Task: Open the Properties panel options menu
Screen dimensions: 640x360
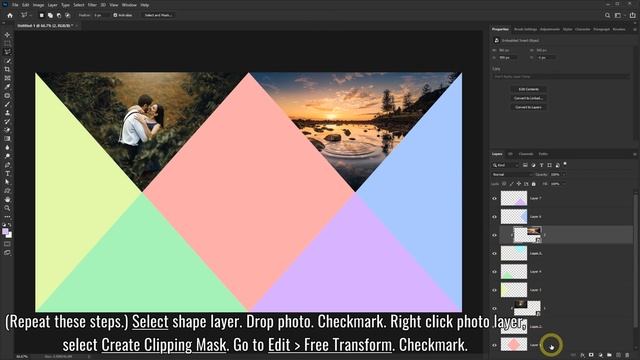Action: coord(635,29)
